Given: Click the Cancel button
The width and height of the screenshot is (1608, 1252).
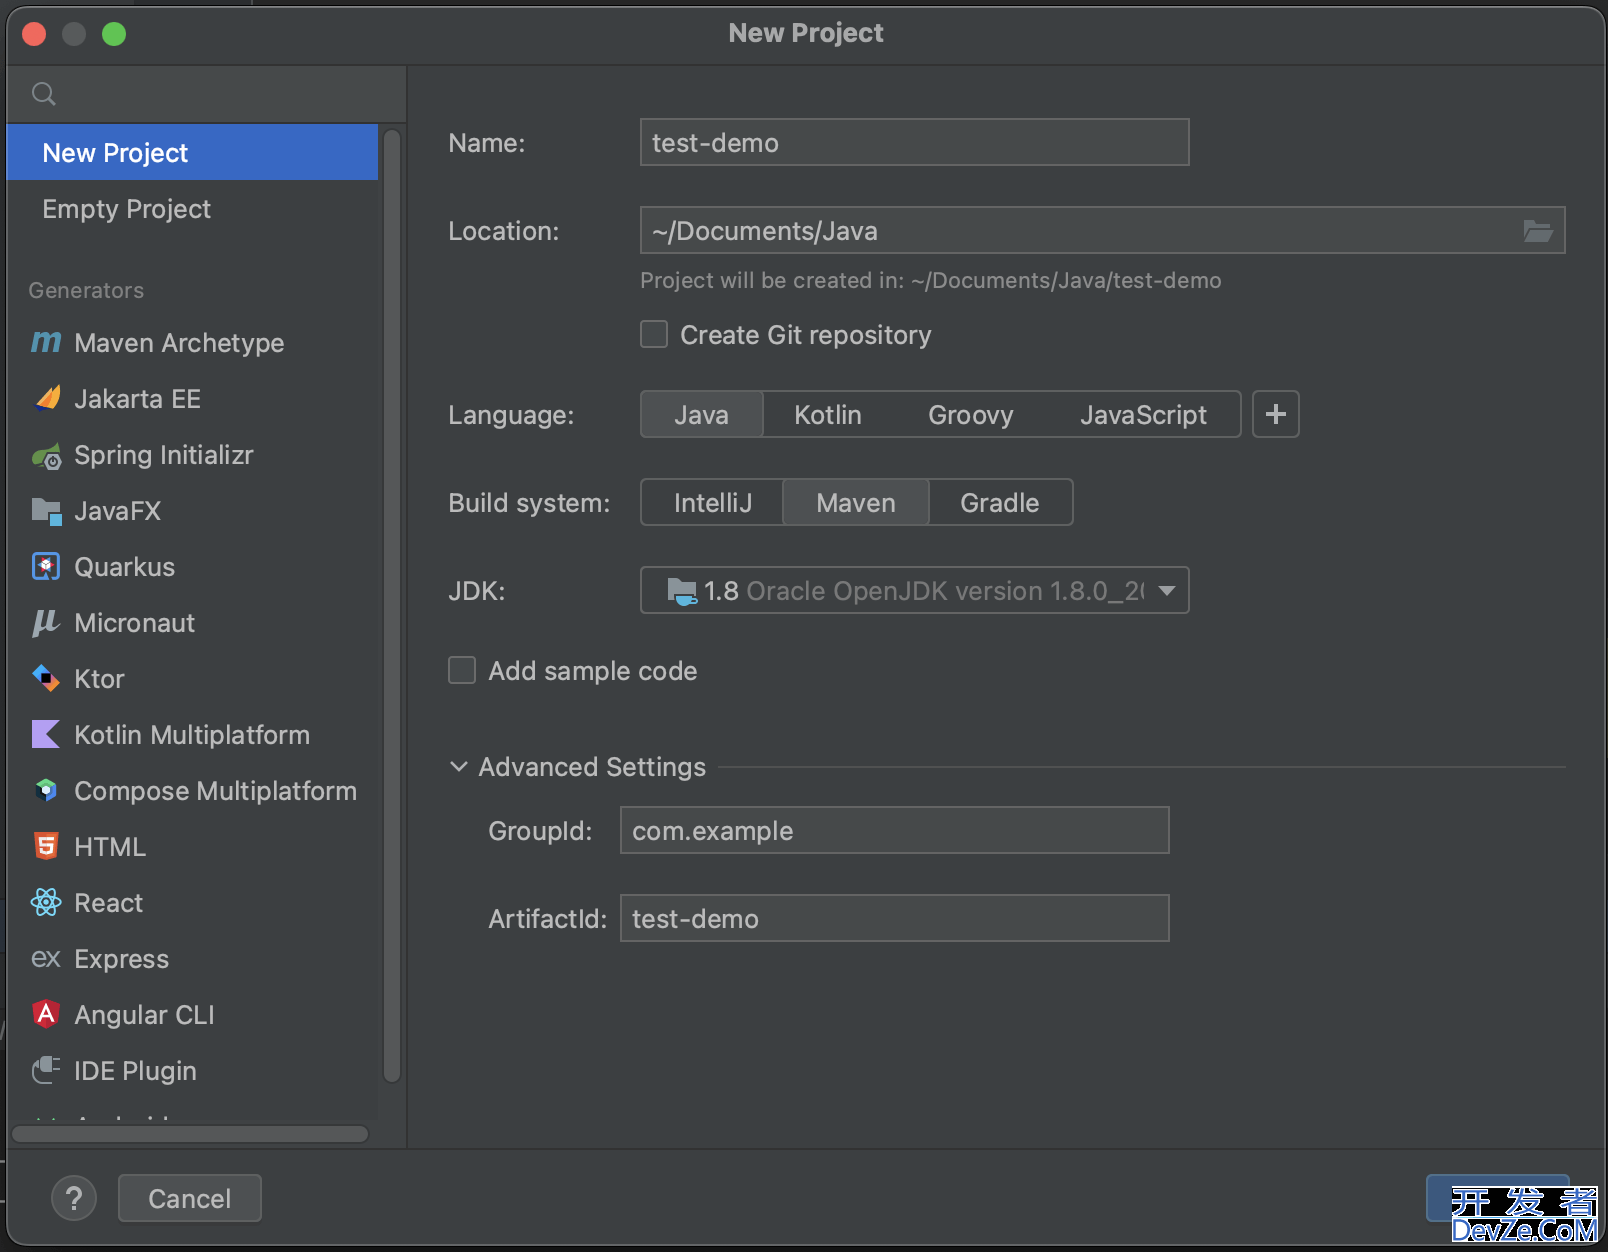Looking at the screenshot, I should coord(190,1198).
